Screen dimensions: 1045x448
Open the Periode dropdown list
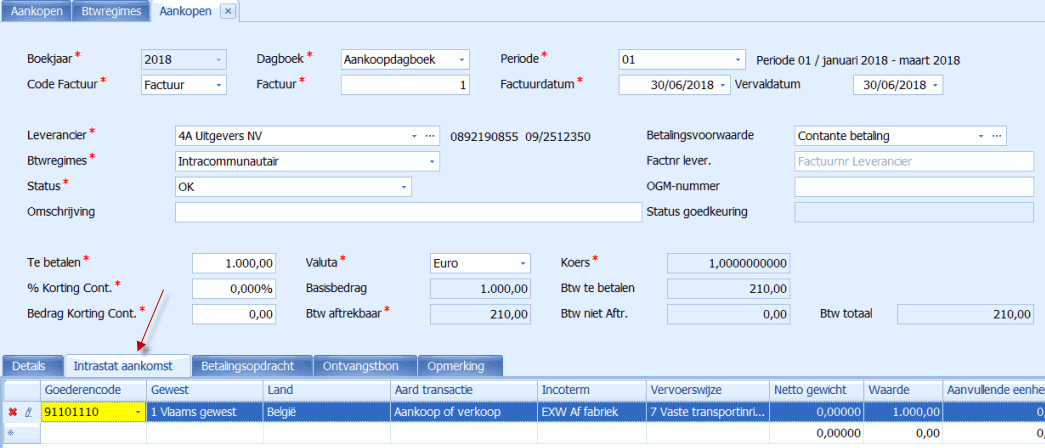[738, 60]
